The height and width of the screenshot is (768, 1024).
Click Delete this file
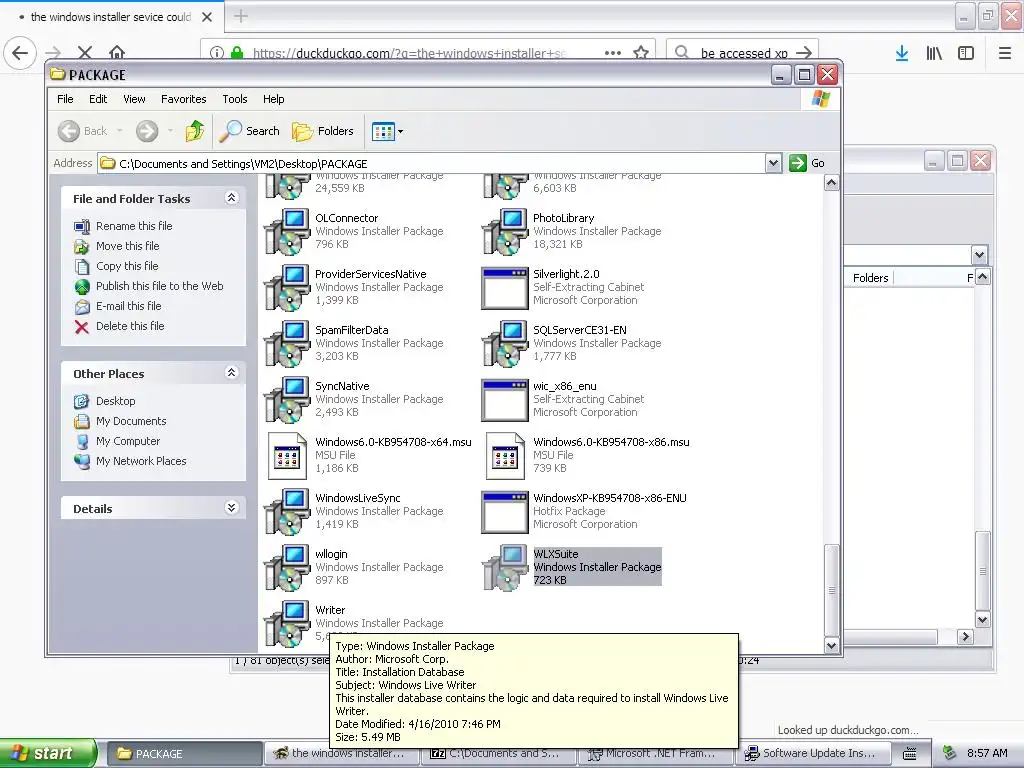130,326
